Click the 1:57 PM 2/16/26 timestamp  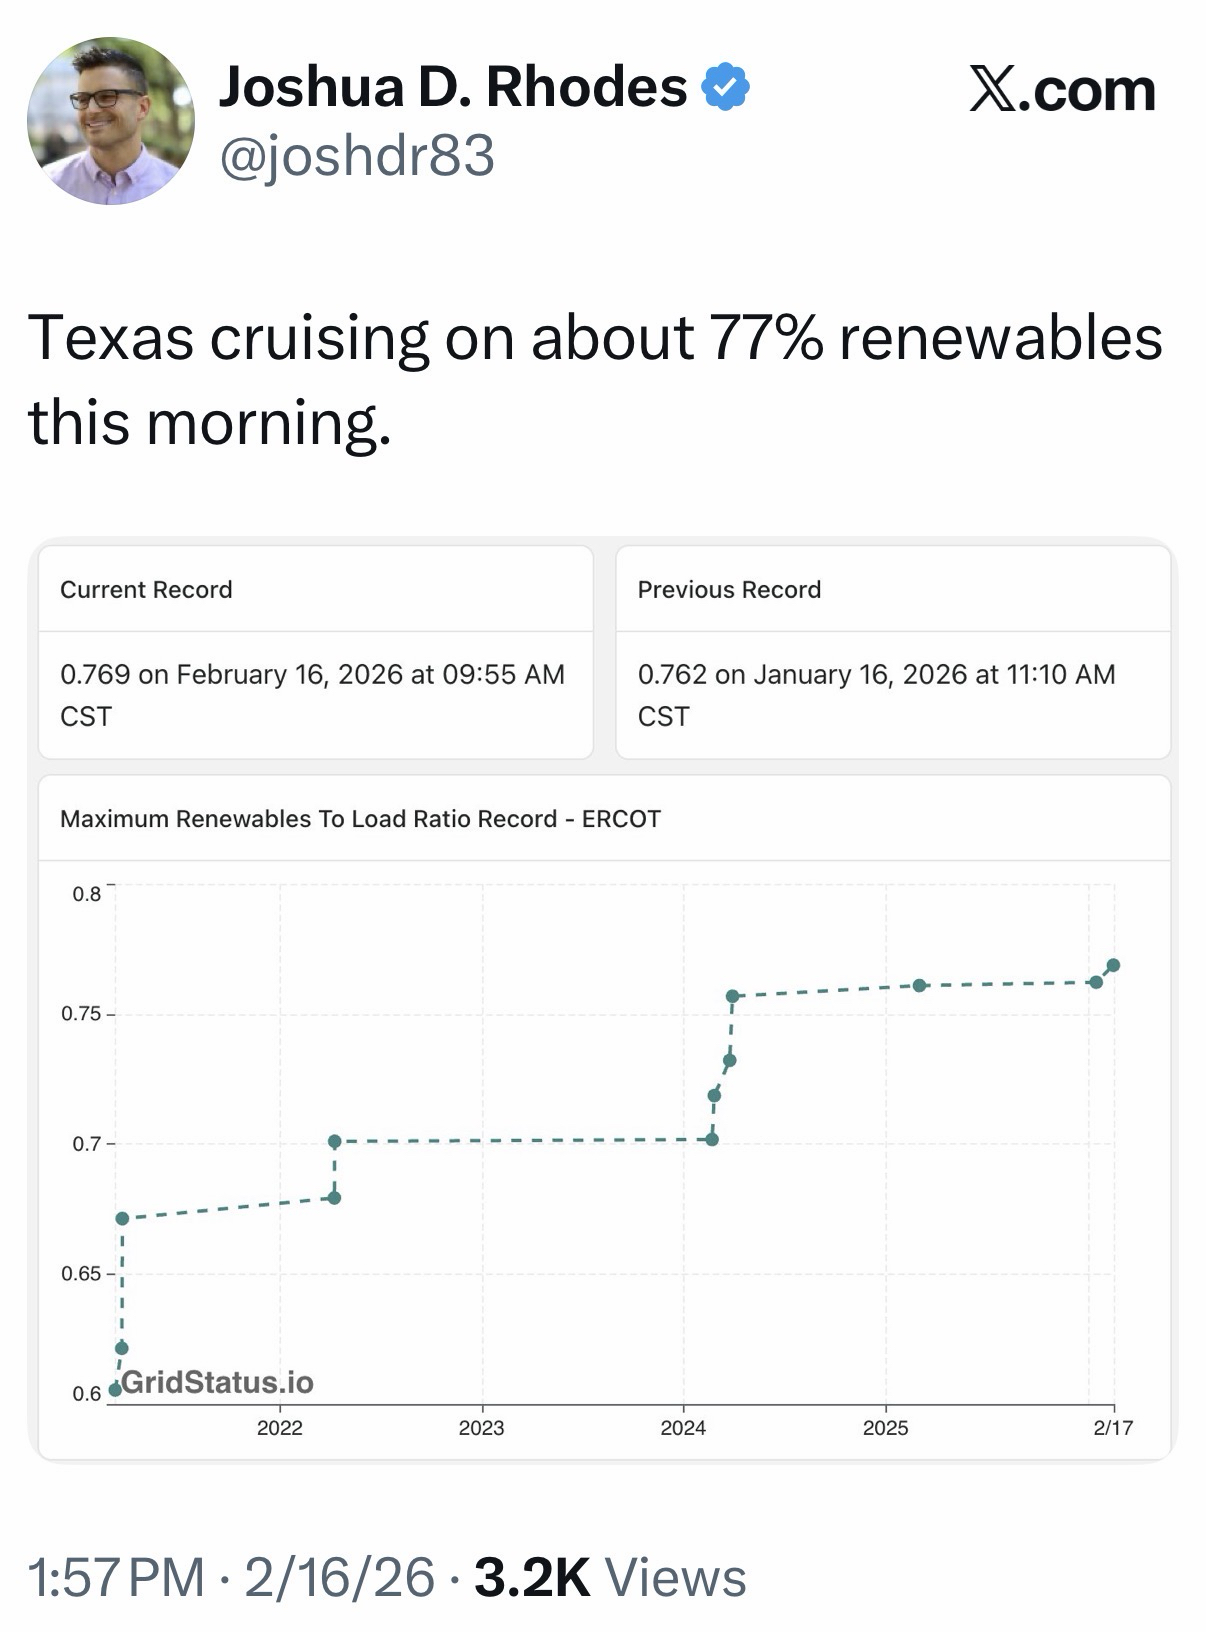(232, 1577)
